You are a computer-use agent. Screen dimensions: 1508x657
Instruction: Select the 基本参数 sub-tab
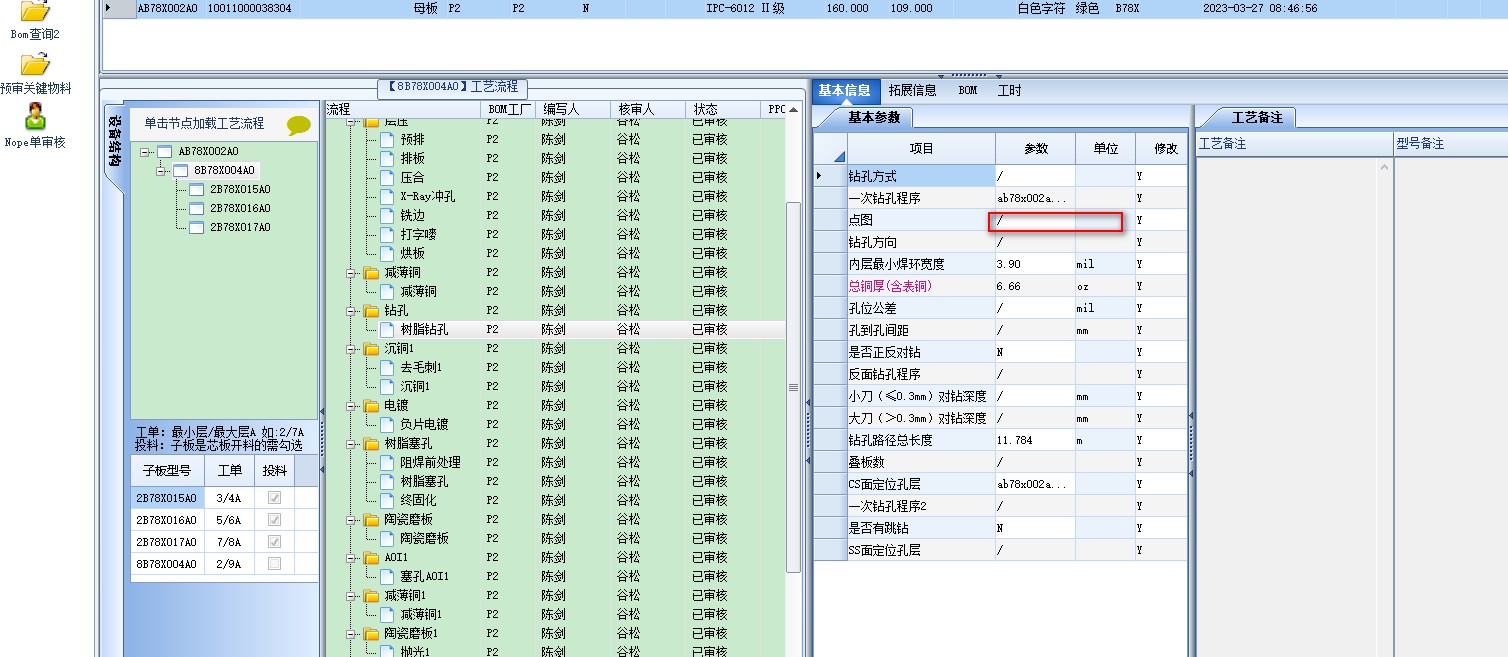(873, 117)
